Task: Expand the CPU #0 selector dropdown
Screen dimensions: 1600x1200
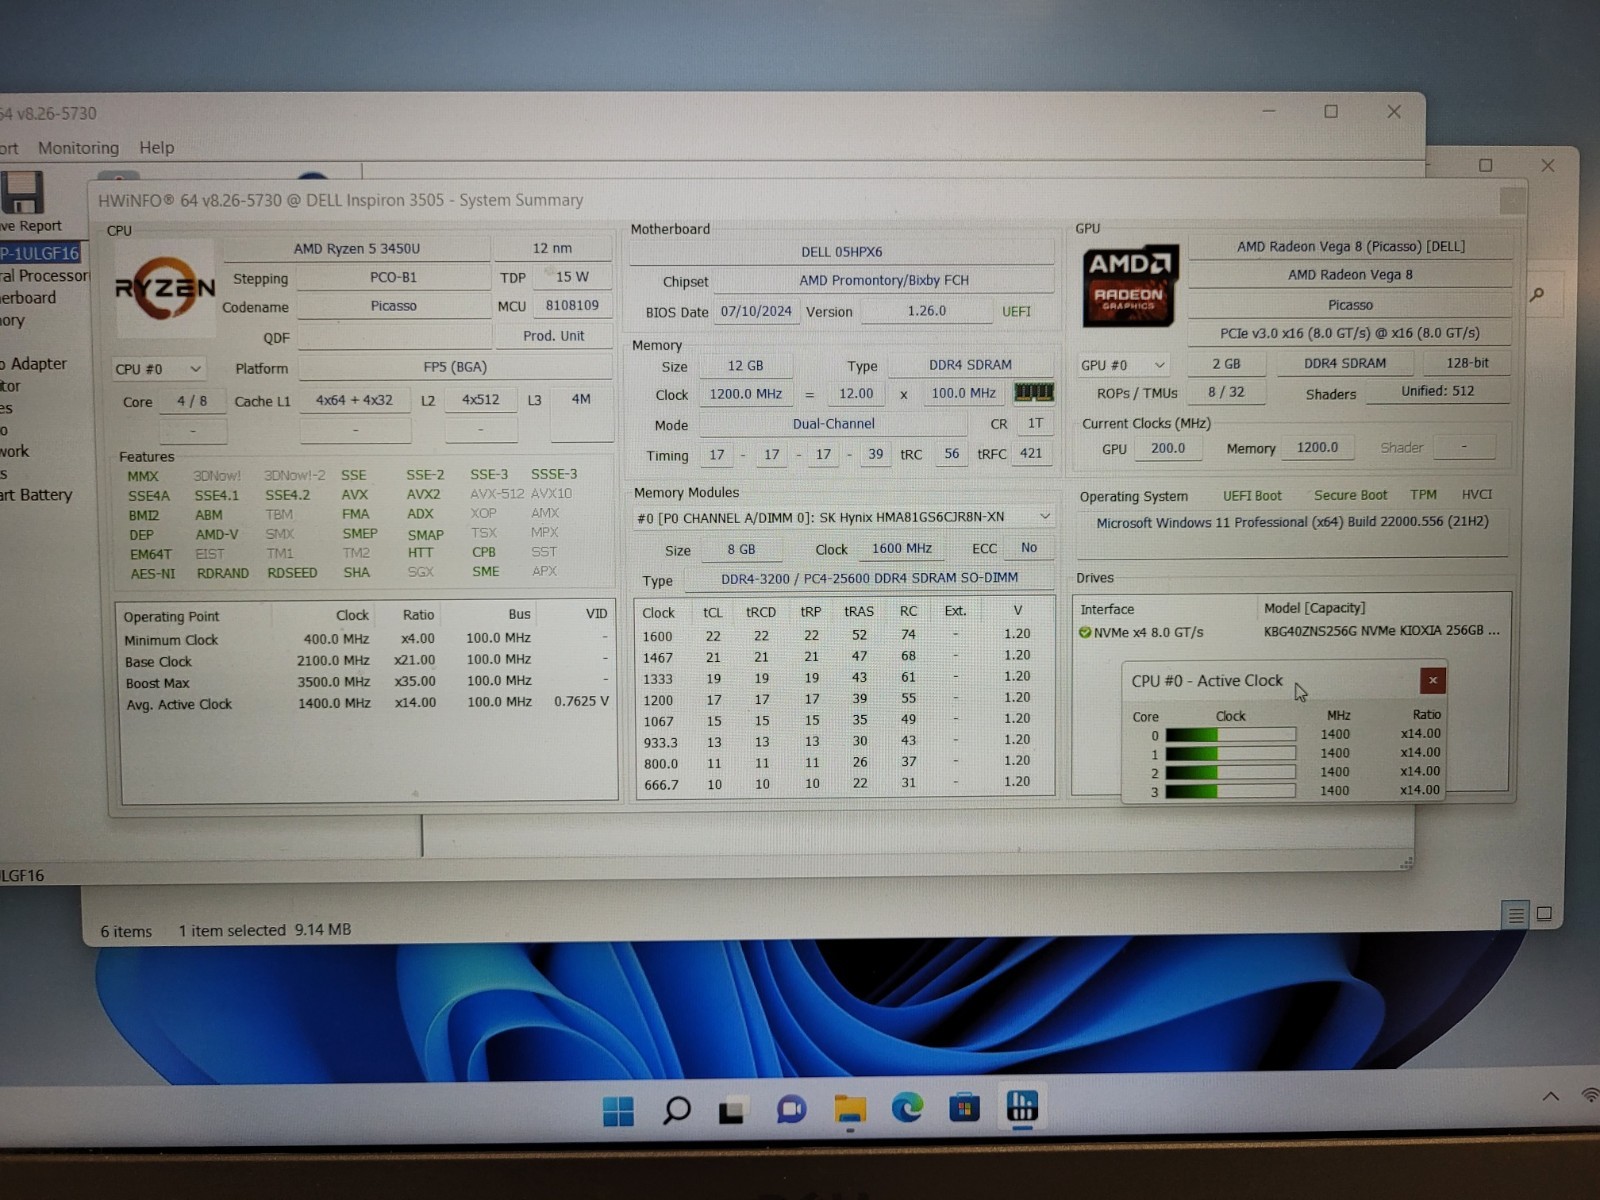Action: point(158,369)
